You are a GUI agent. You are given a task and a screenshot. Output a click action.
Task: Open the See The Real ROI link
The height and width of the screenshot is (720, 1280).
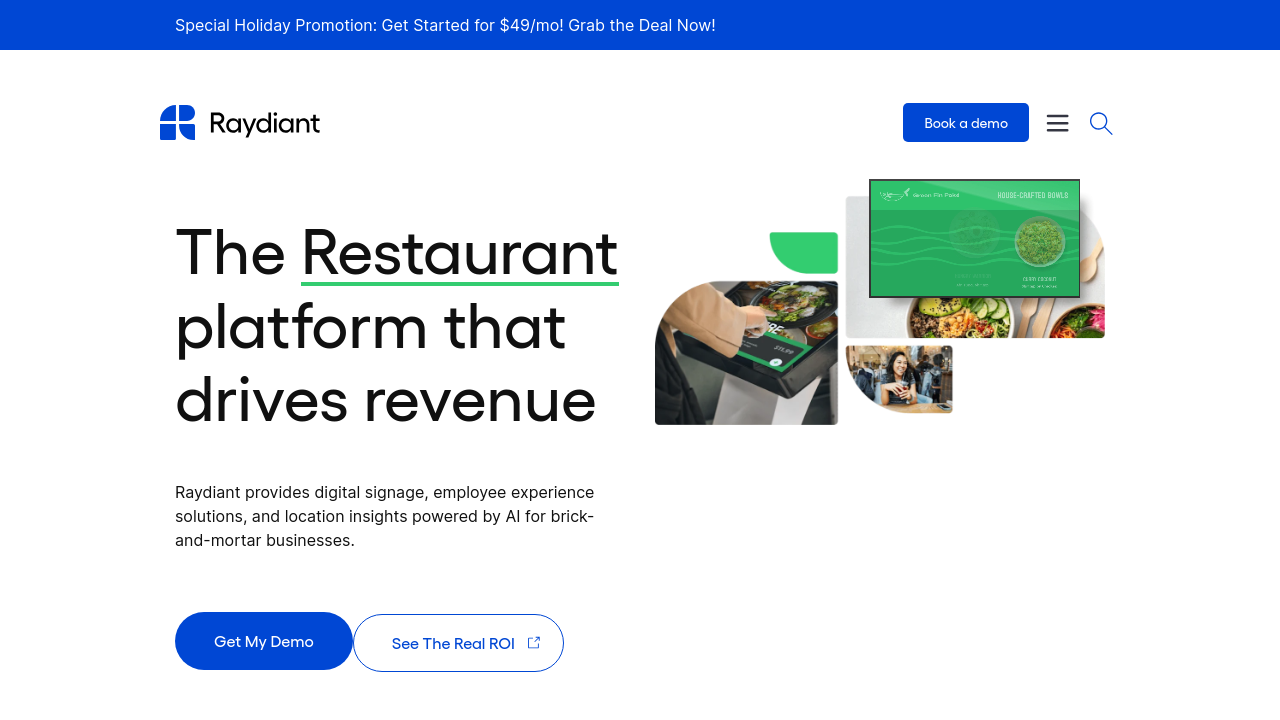coord(453,643)
